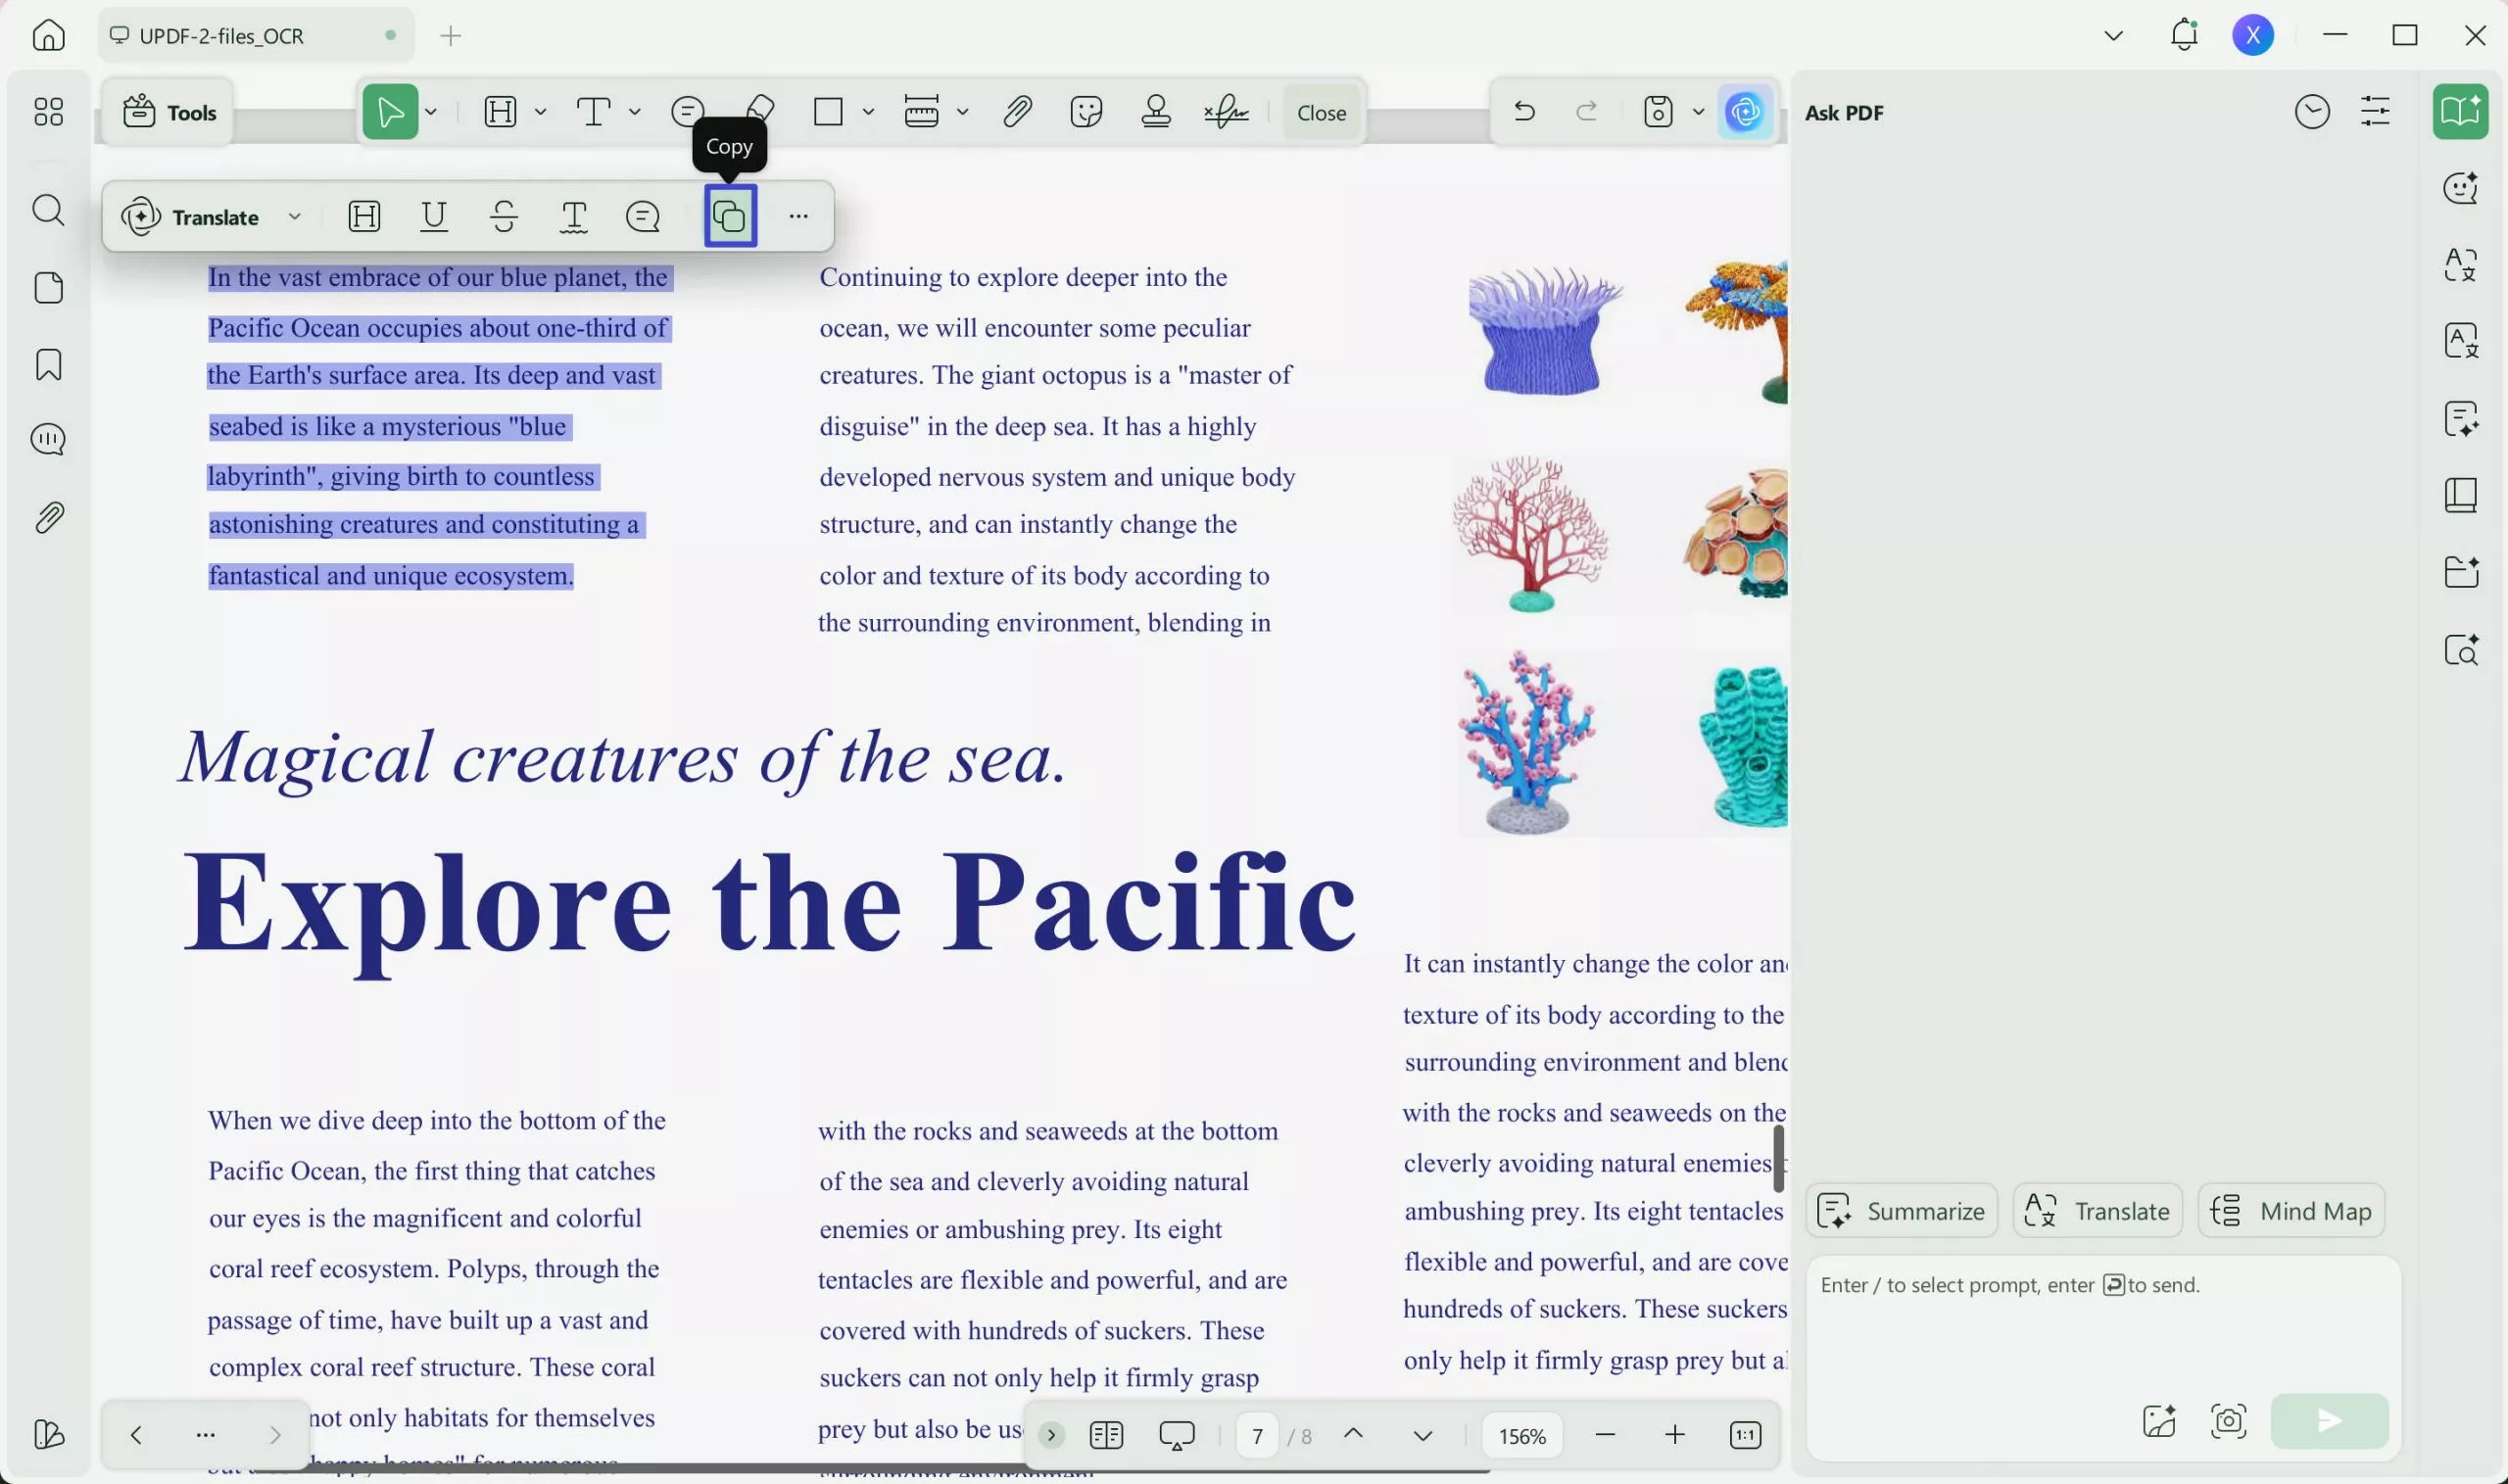Open the highlight tool options dropdown
This screenshot has width=2508, height=1484.
coord(540,111)
